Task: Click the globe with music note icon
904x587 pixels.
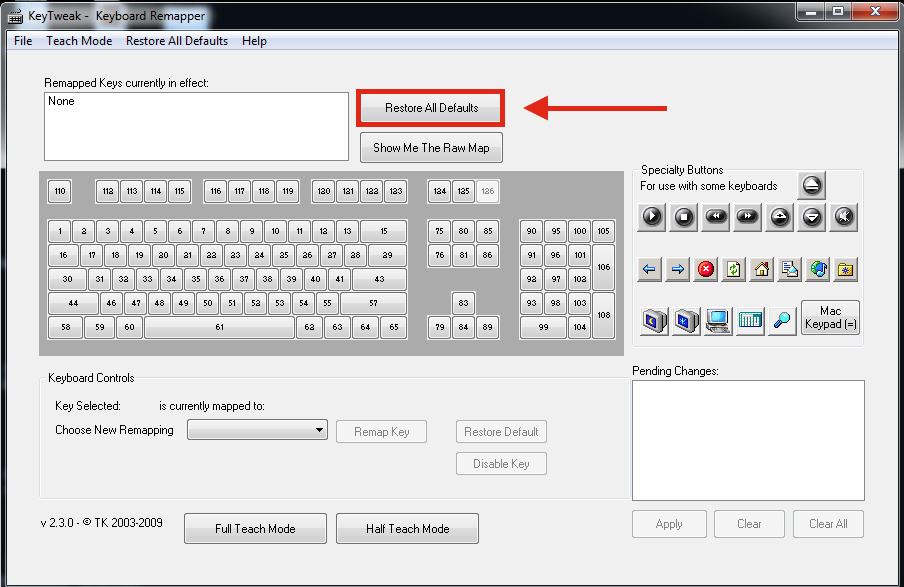Action: click(818, 269)
